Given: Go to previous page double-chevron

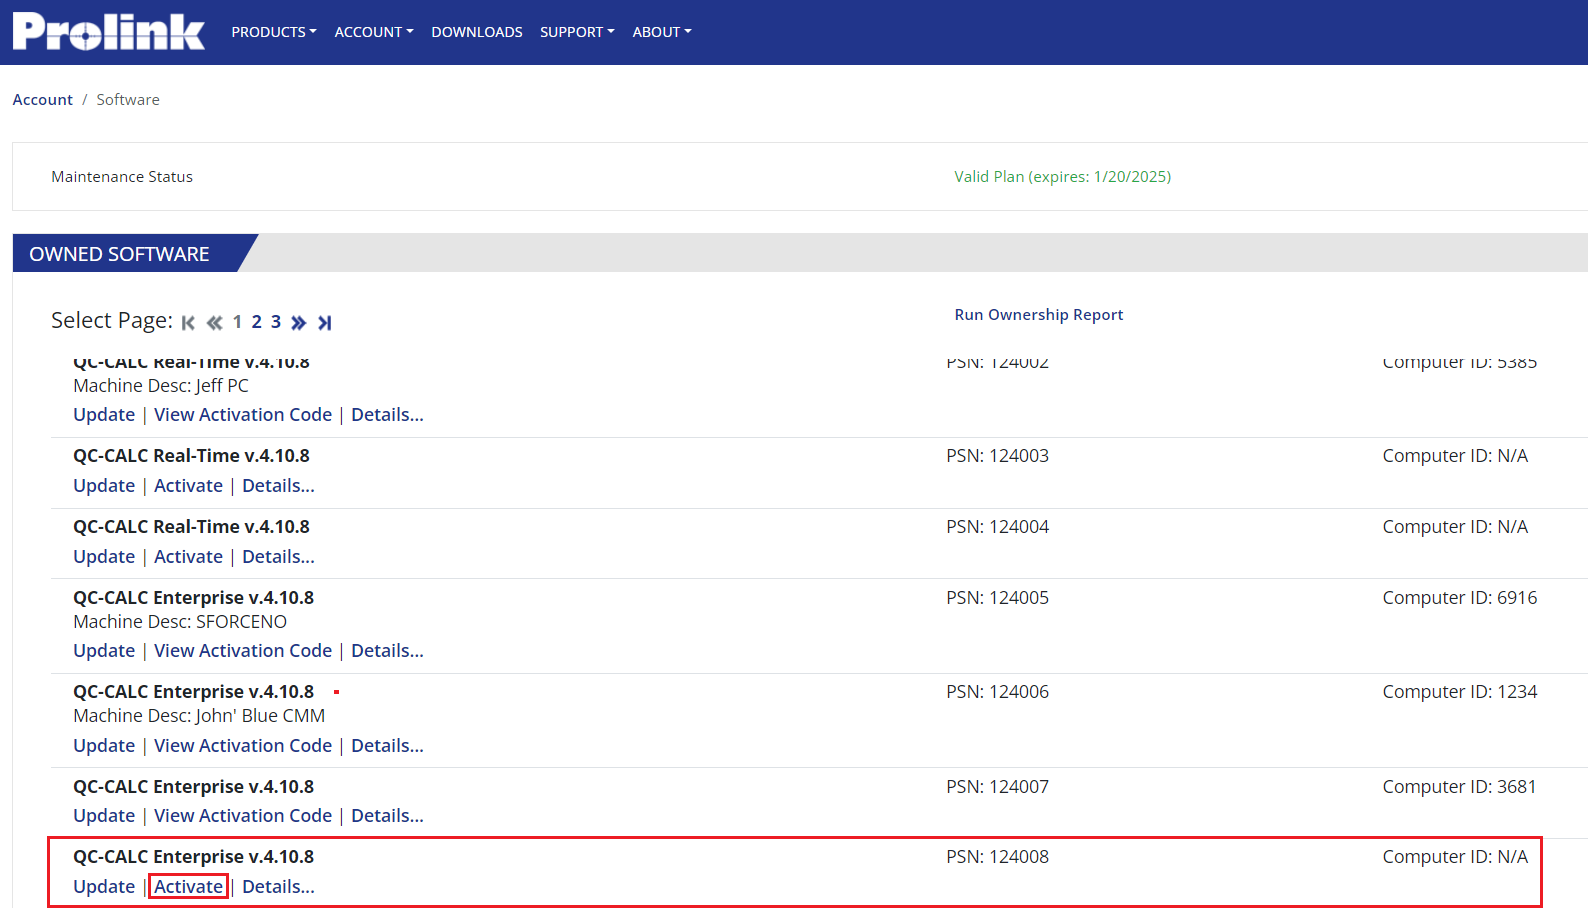Looking at the screenshot, I should pos(214,322).
